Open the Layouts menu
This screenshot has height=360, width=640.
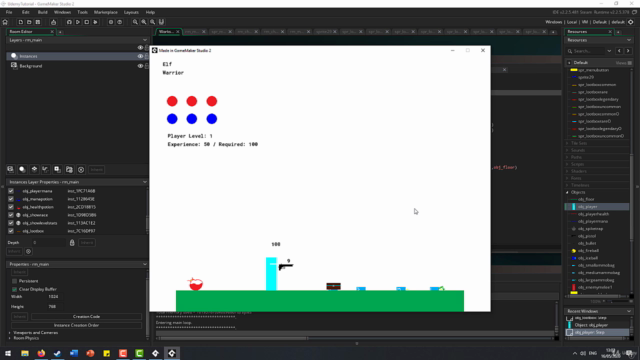point(131,12)
